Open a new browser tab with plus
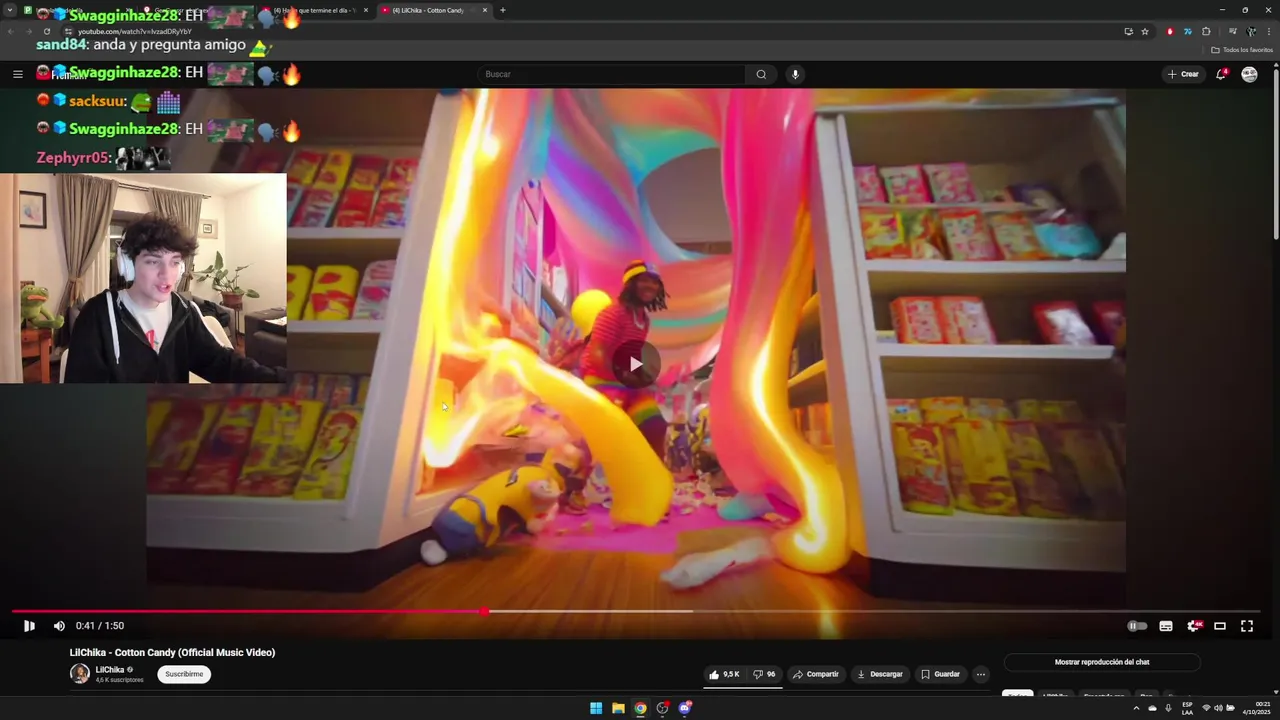 coord(502,10)
